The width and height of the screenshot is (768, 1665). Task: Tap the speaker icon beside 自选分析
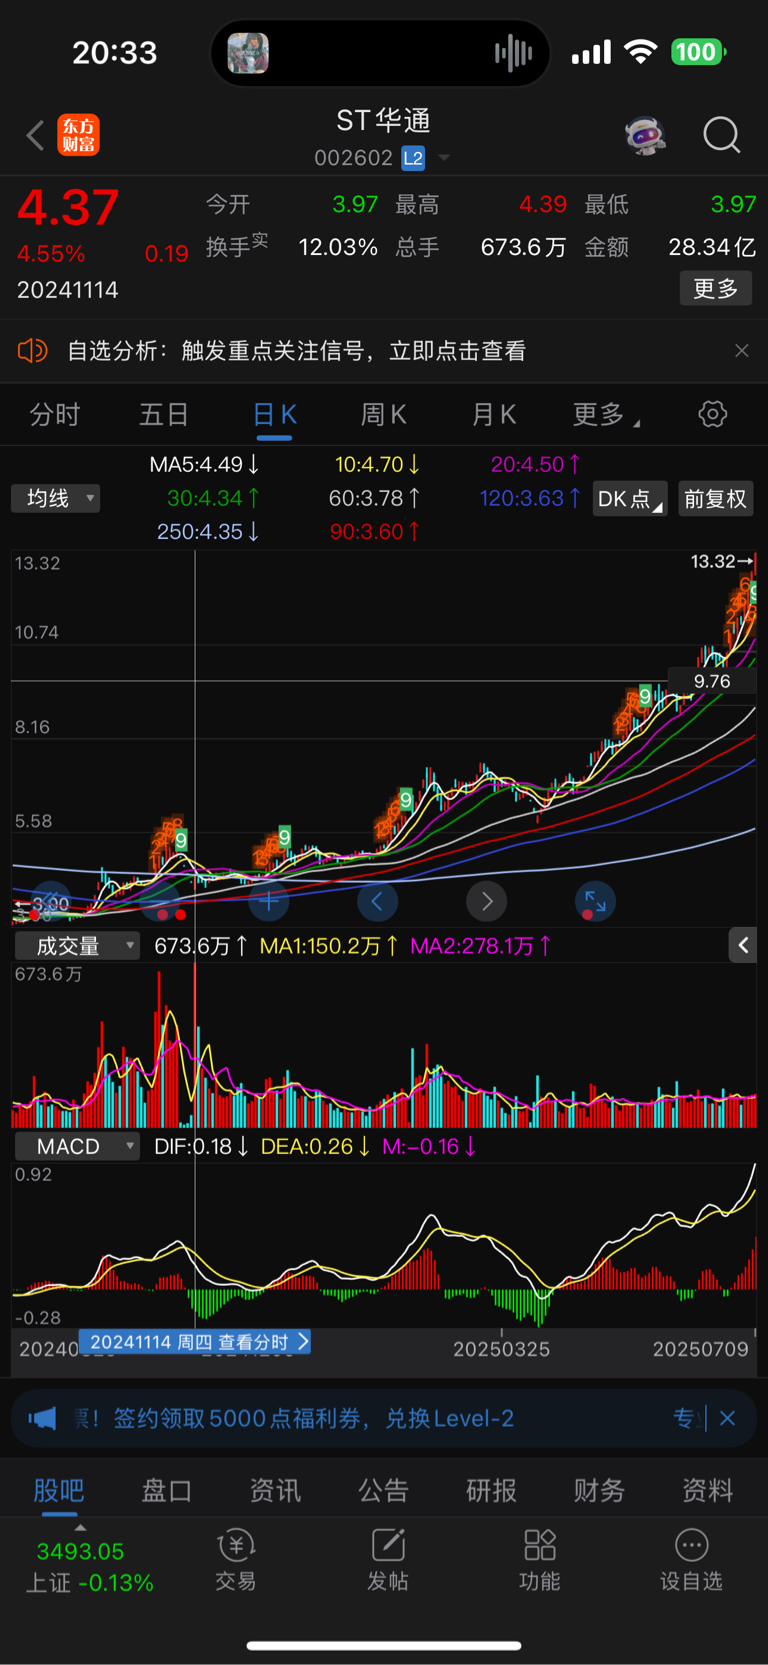(x=33, y=351)
